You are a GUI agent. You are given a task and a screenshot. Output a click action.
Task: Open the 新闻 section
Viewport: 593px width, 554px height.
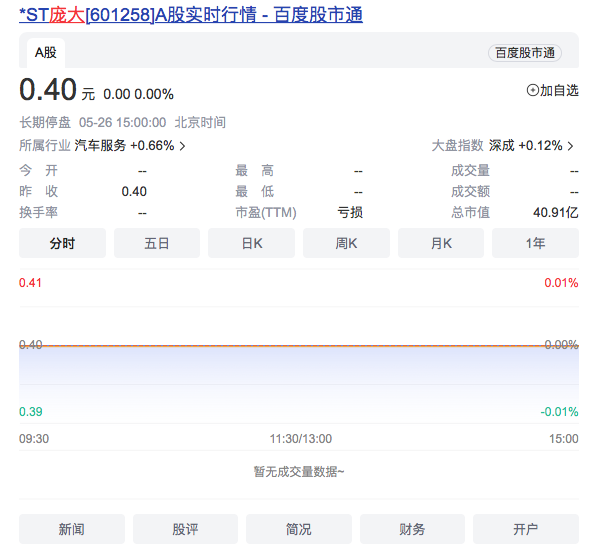pyautogui.click(x=72, y=529)
